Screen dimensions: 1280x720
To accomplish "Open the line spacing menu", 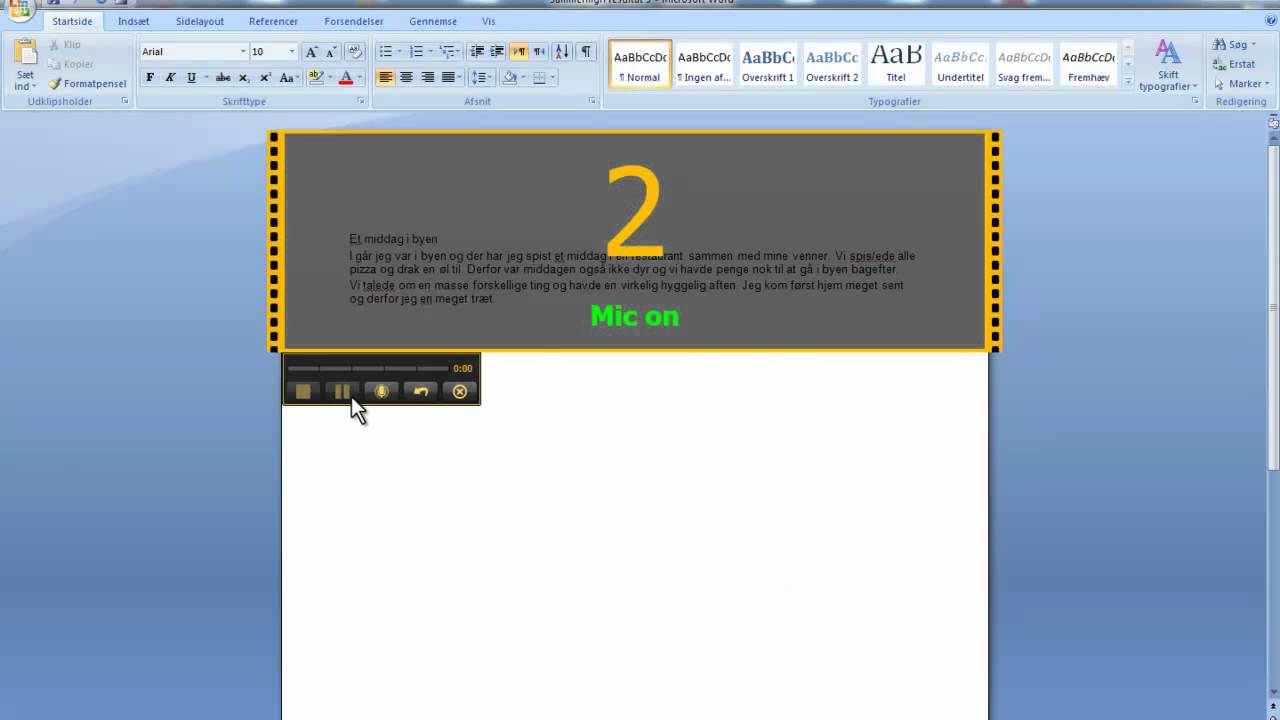I will tap(482, 77).
